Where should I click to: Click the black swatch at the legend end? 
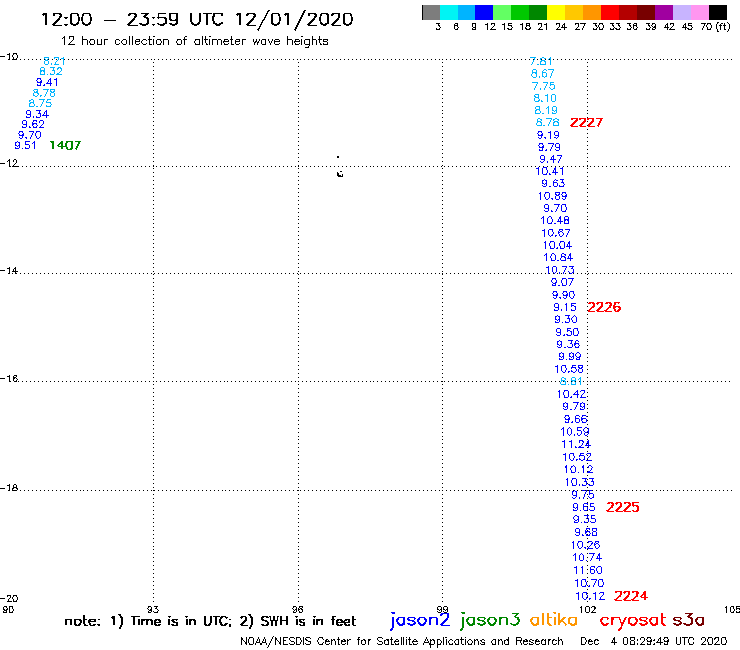point(718,12)
